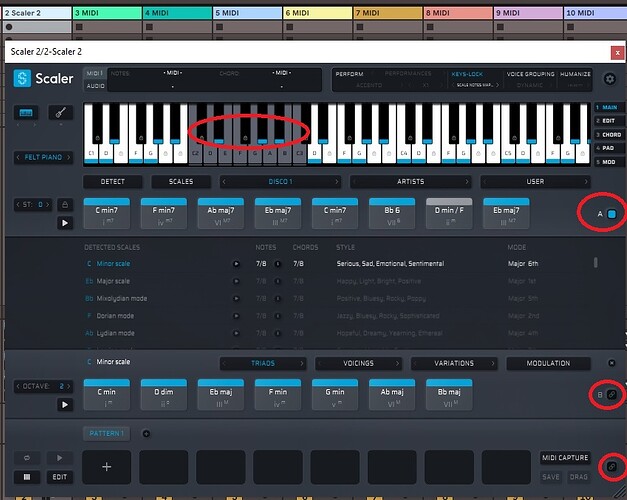This screenshot has width=627, height=500.
Task: Select MIDI input mode
Action: pos(95,74)
